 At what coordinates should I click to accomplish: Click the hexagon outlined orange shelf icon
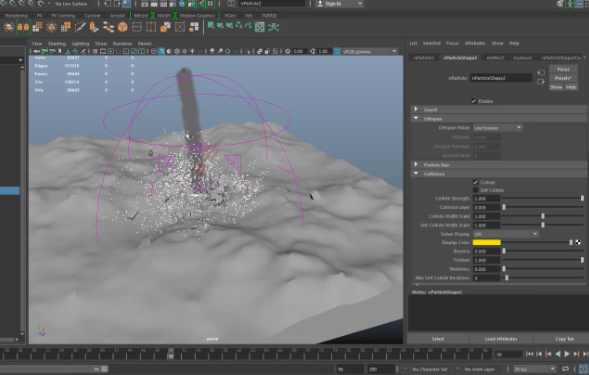[51, 27]
